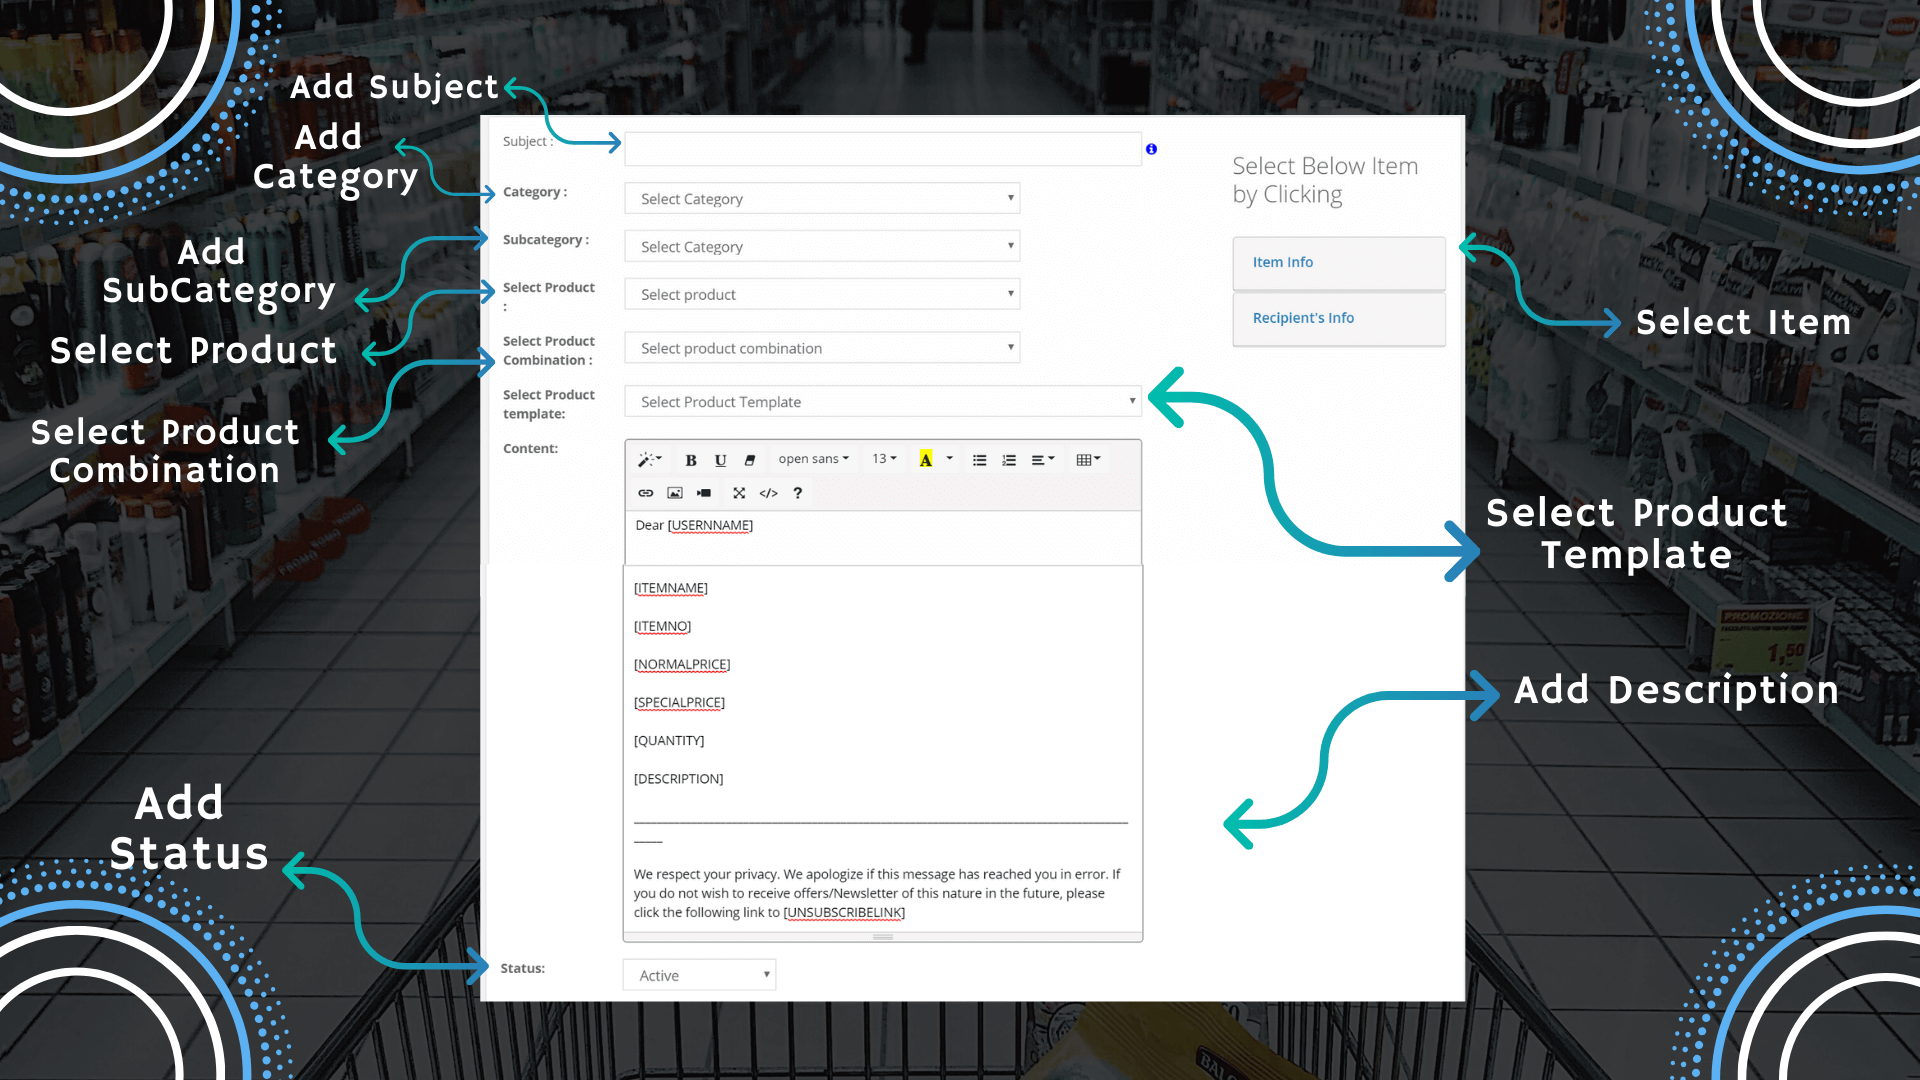Open the font size 13 dropdown
The height and width of the screenshot is (1080, 1920).
tap(884, 459)
